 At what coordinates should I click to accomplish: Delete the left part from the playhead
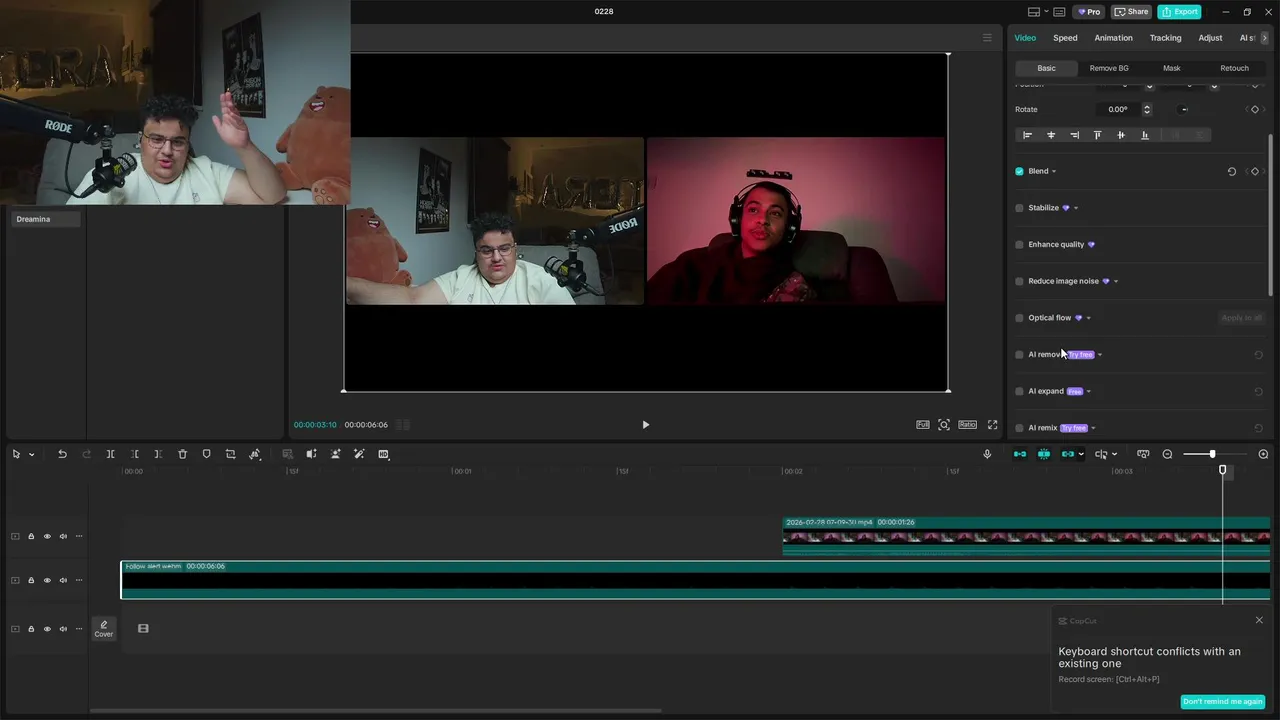tap(134, 454)
